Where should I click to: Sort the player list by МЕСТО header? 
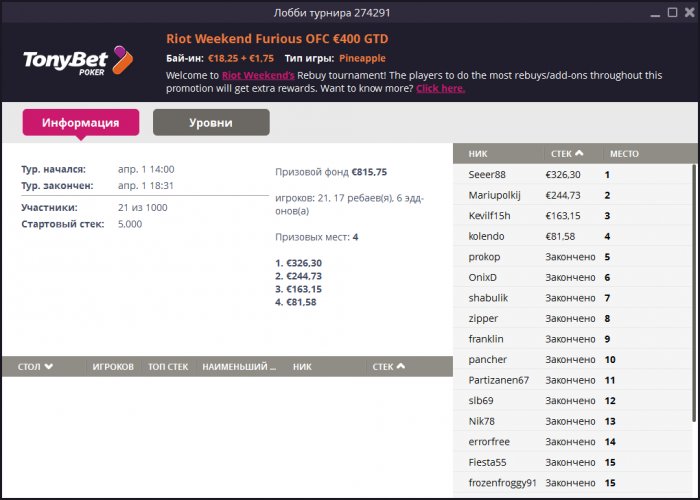[624, 154]
